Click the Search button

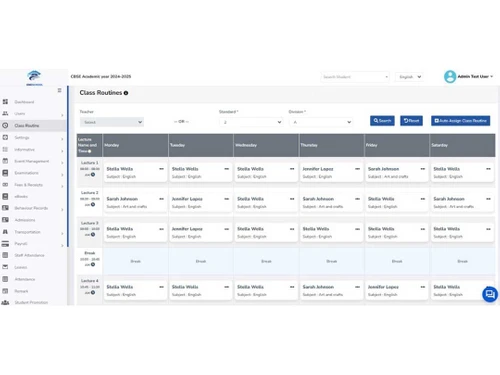point(382,121)
